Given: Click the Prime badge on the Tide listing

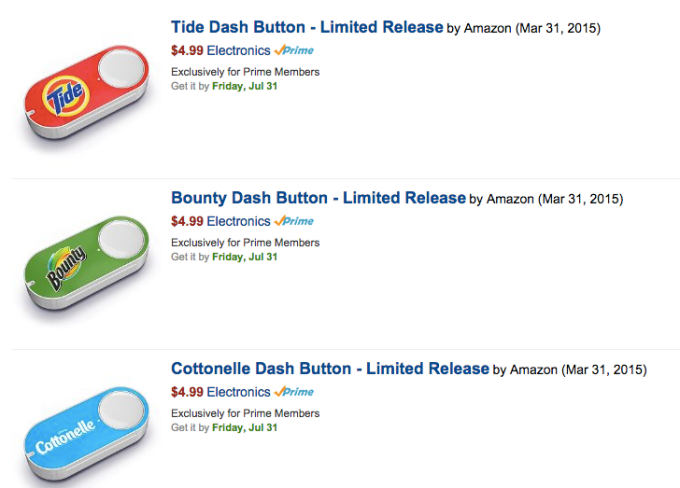Looking at the screenshot, I should pos(294,50).
